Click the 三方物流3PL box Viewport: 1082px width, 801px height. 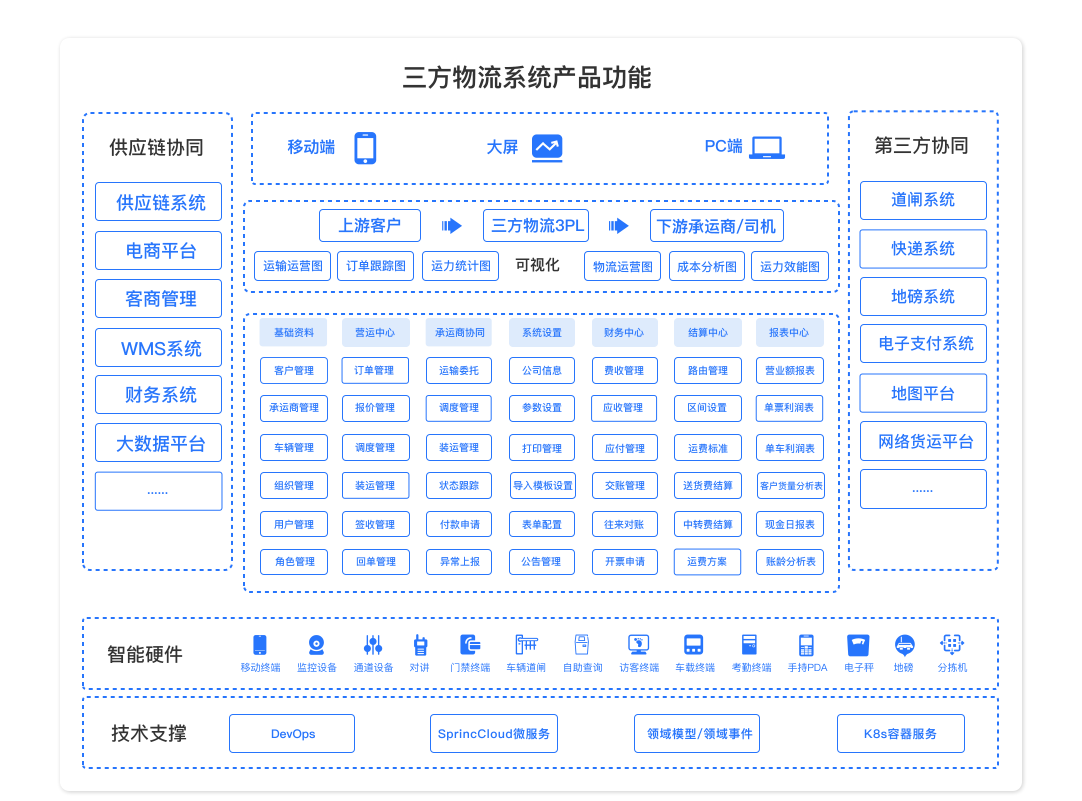536,226
